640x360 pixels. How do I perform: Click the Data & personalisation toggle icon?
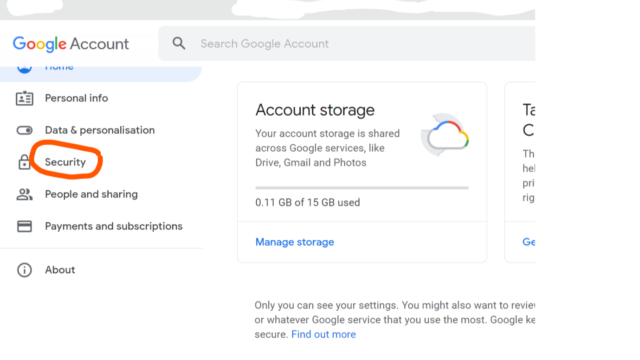[24, 130]
